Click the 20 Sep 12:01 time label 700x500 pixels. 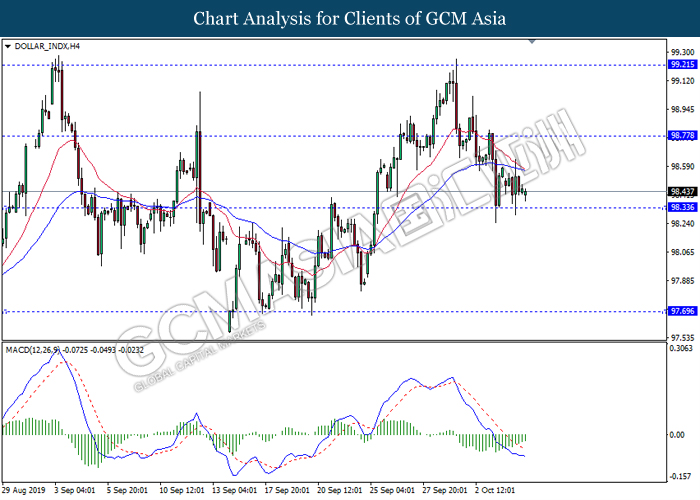coord(340,490)
